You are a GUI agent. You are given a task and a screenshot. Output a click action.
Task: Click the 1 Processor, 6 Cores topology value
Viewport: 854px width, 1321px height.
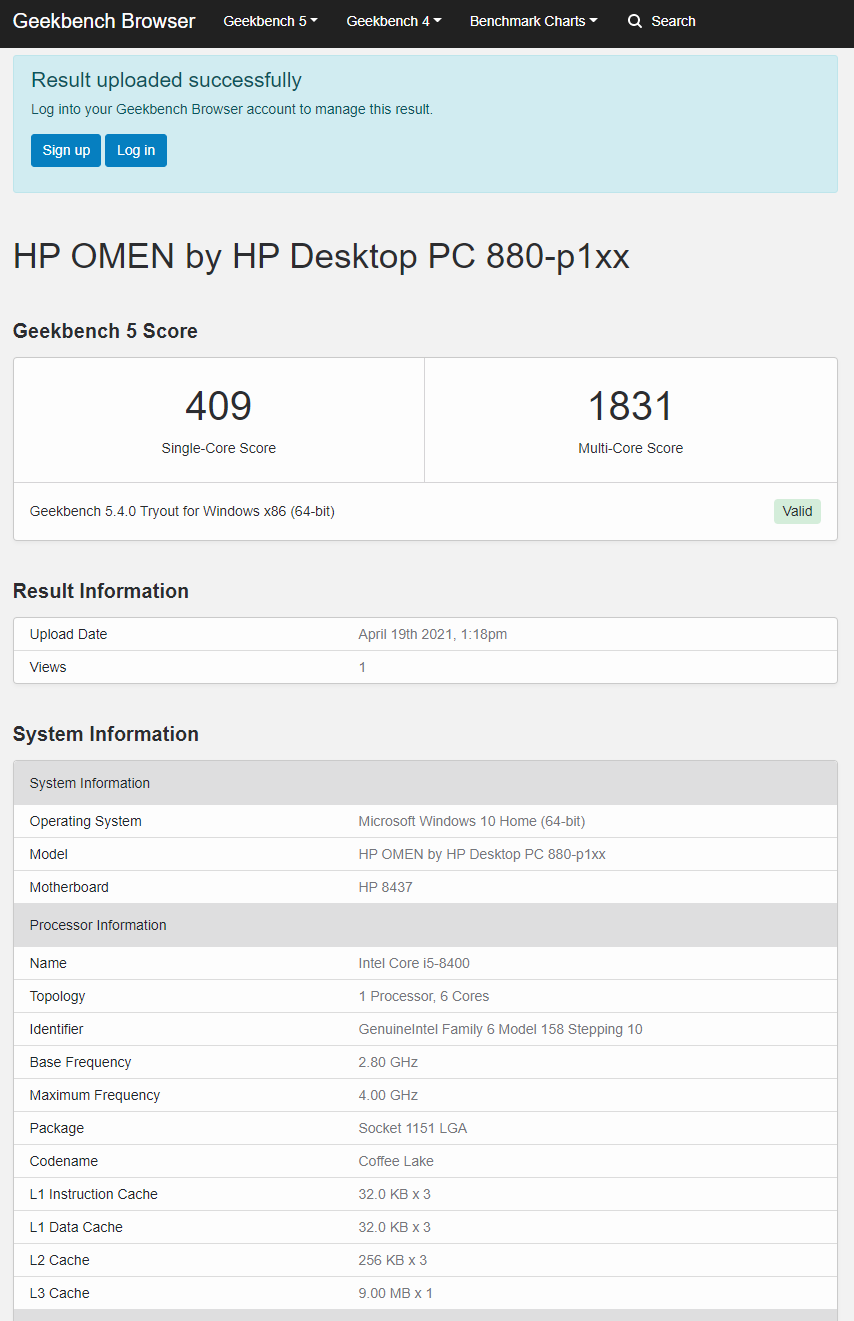pyautogui.click(x=424, y=996)
